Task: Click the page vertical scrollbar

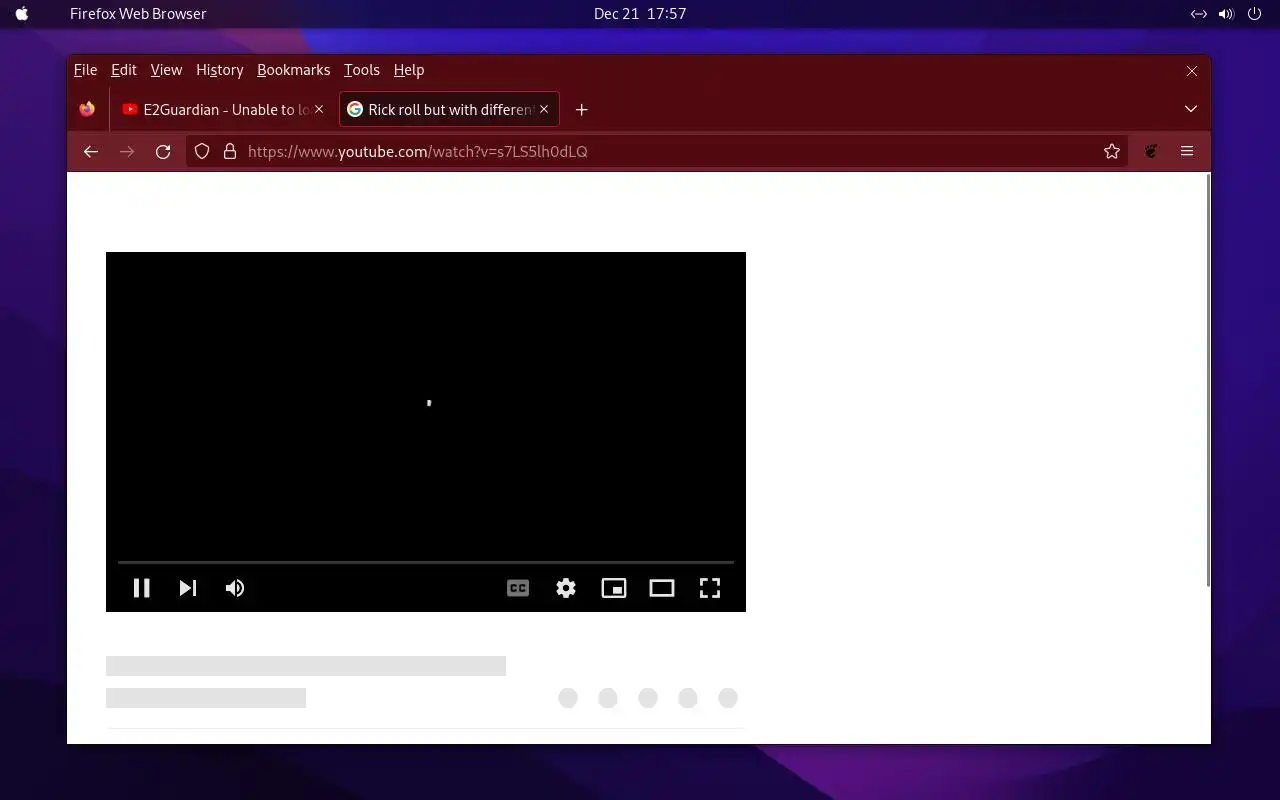Action: click(1209, 380)
